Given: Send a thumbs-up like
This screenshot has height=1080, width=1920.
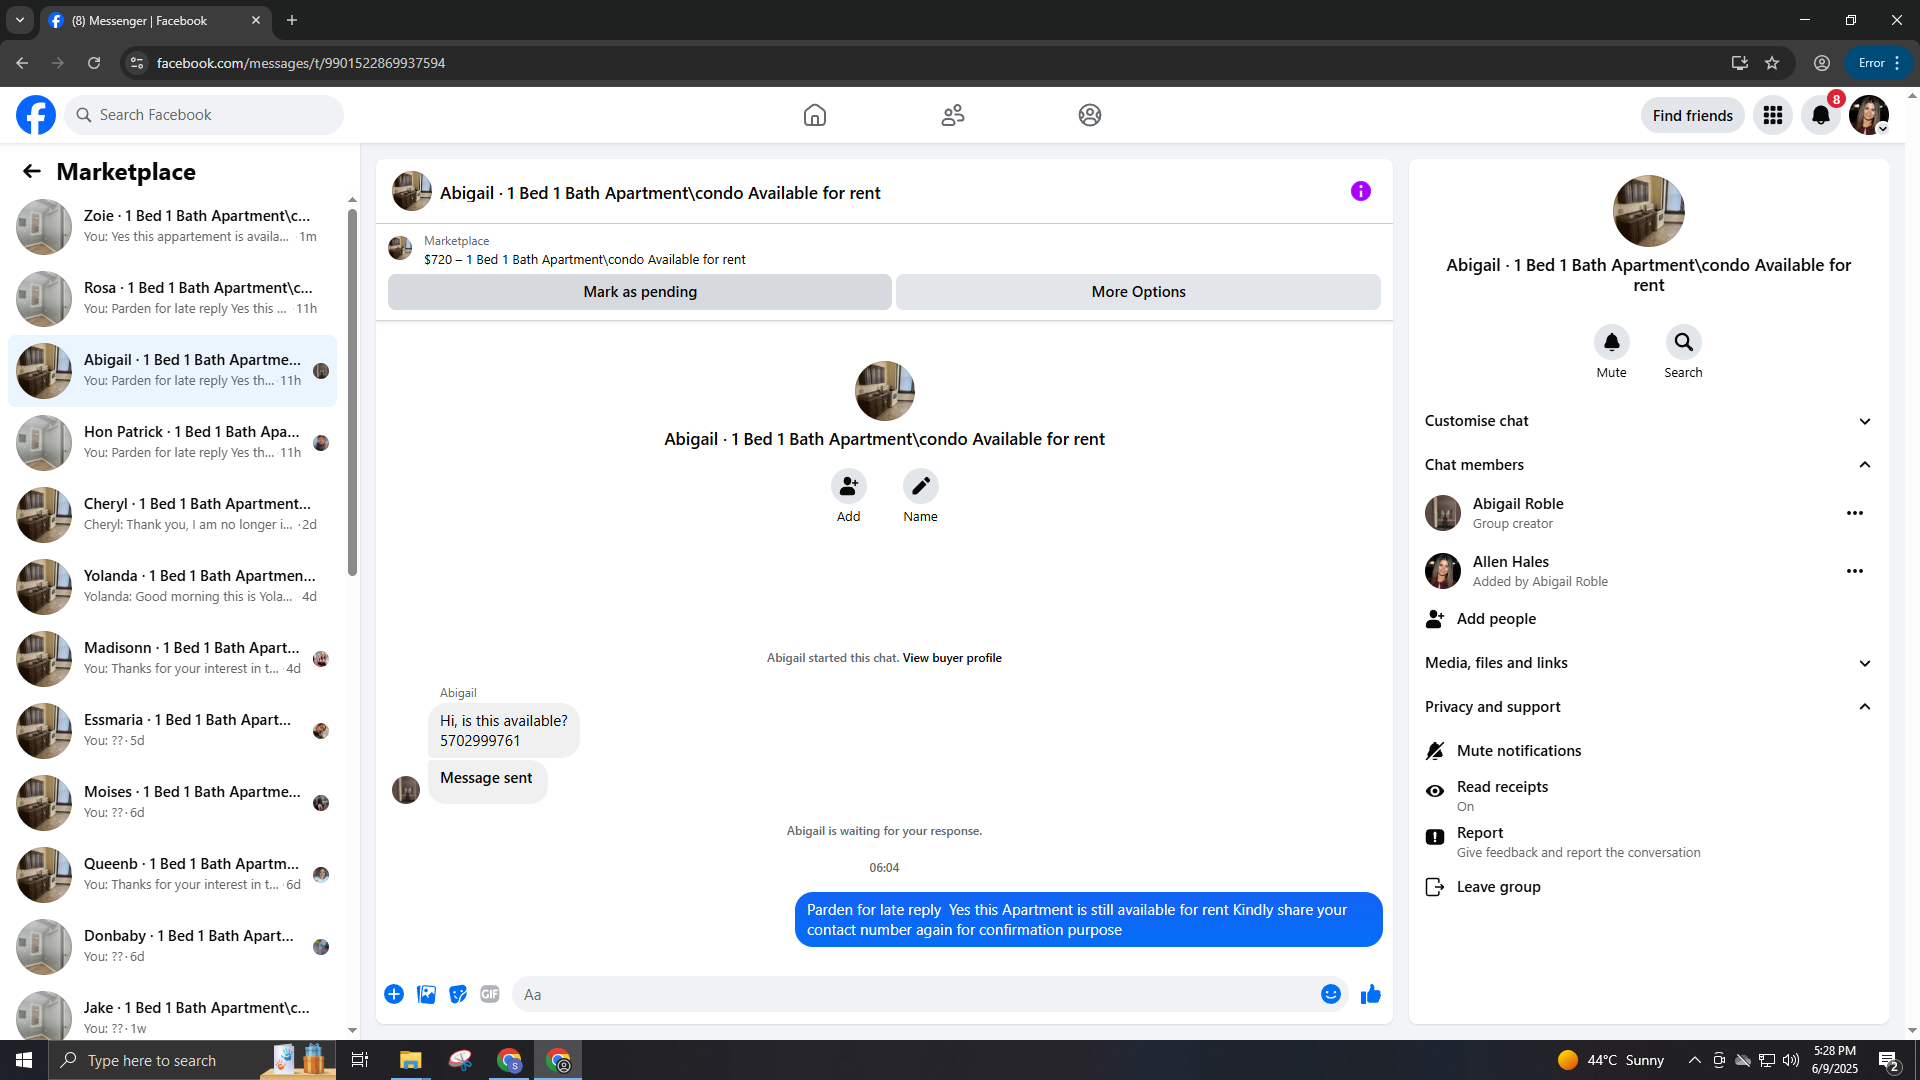Looking at the screenshot, I should 1371,994.
